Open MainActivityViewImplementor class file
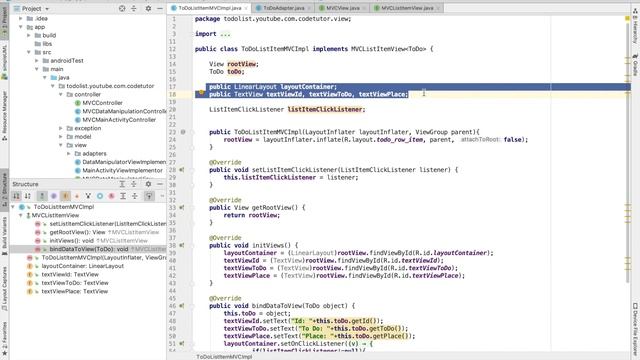Screen dimensions: 640x360 click(122, 170)
